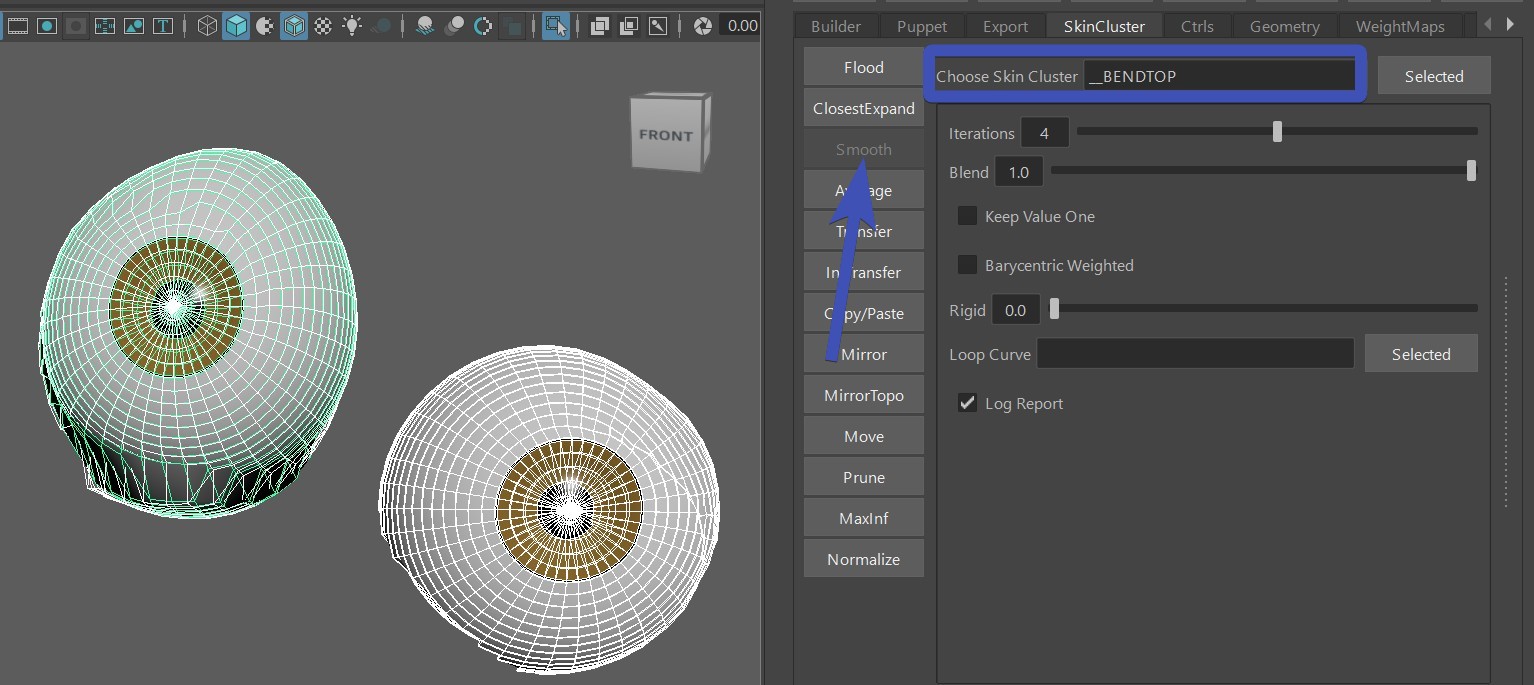Toggle X-ray display icon
Screen dimensions: 1534x685
[600, 26]
